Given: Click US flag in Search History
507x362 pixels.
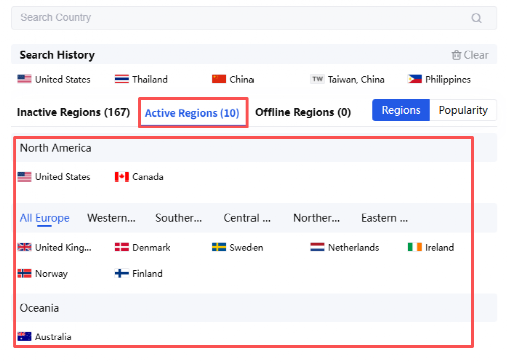Looking at the screenshot, I should tap(24, 79).
